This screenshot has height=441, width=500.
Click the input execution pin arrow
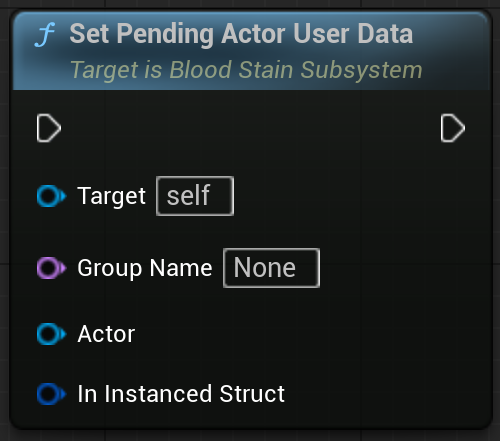pyautogui.click(x=49, y=128)
